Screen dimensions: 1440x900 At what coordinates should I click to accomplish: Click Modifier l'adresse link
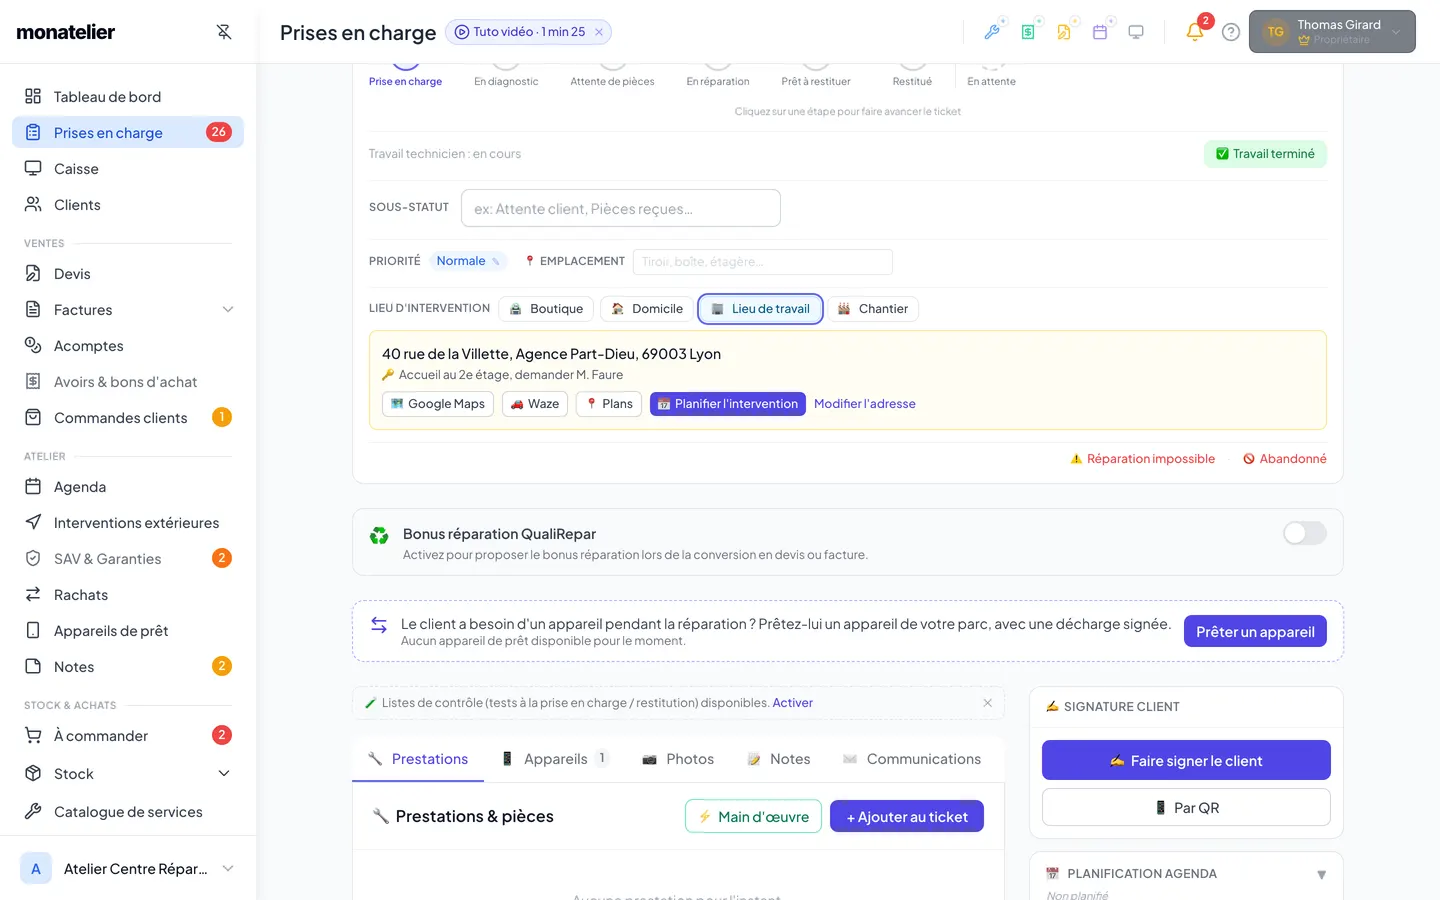tap(865, 404)
